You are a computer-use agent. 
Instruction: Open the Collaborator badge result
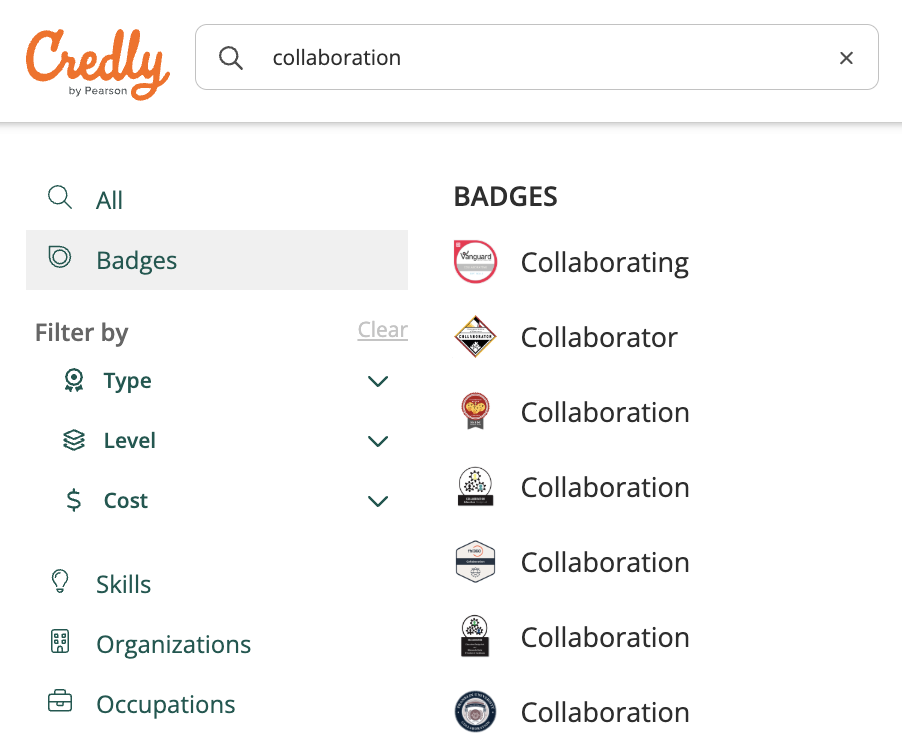(598, 337)
